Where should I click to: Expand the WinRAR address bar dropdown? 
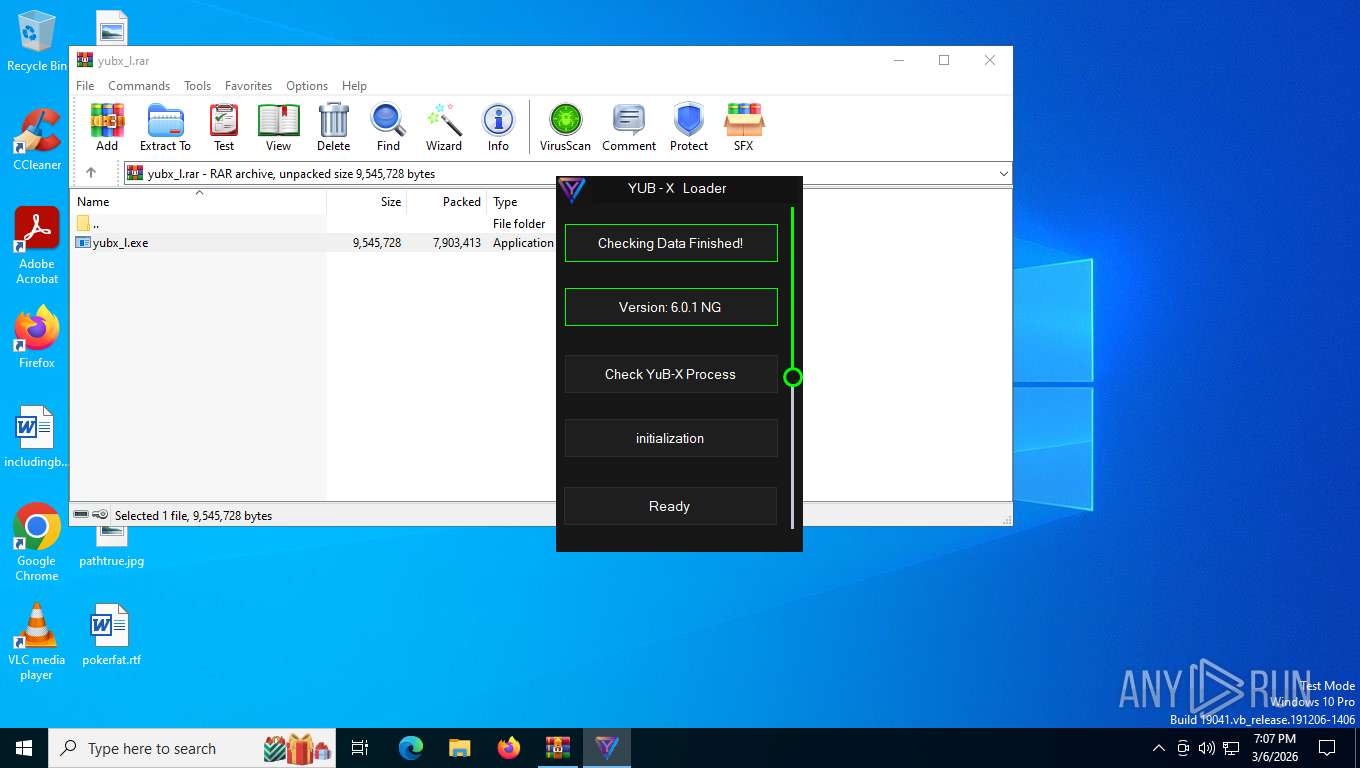pos(1003,174)
